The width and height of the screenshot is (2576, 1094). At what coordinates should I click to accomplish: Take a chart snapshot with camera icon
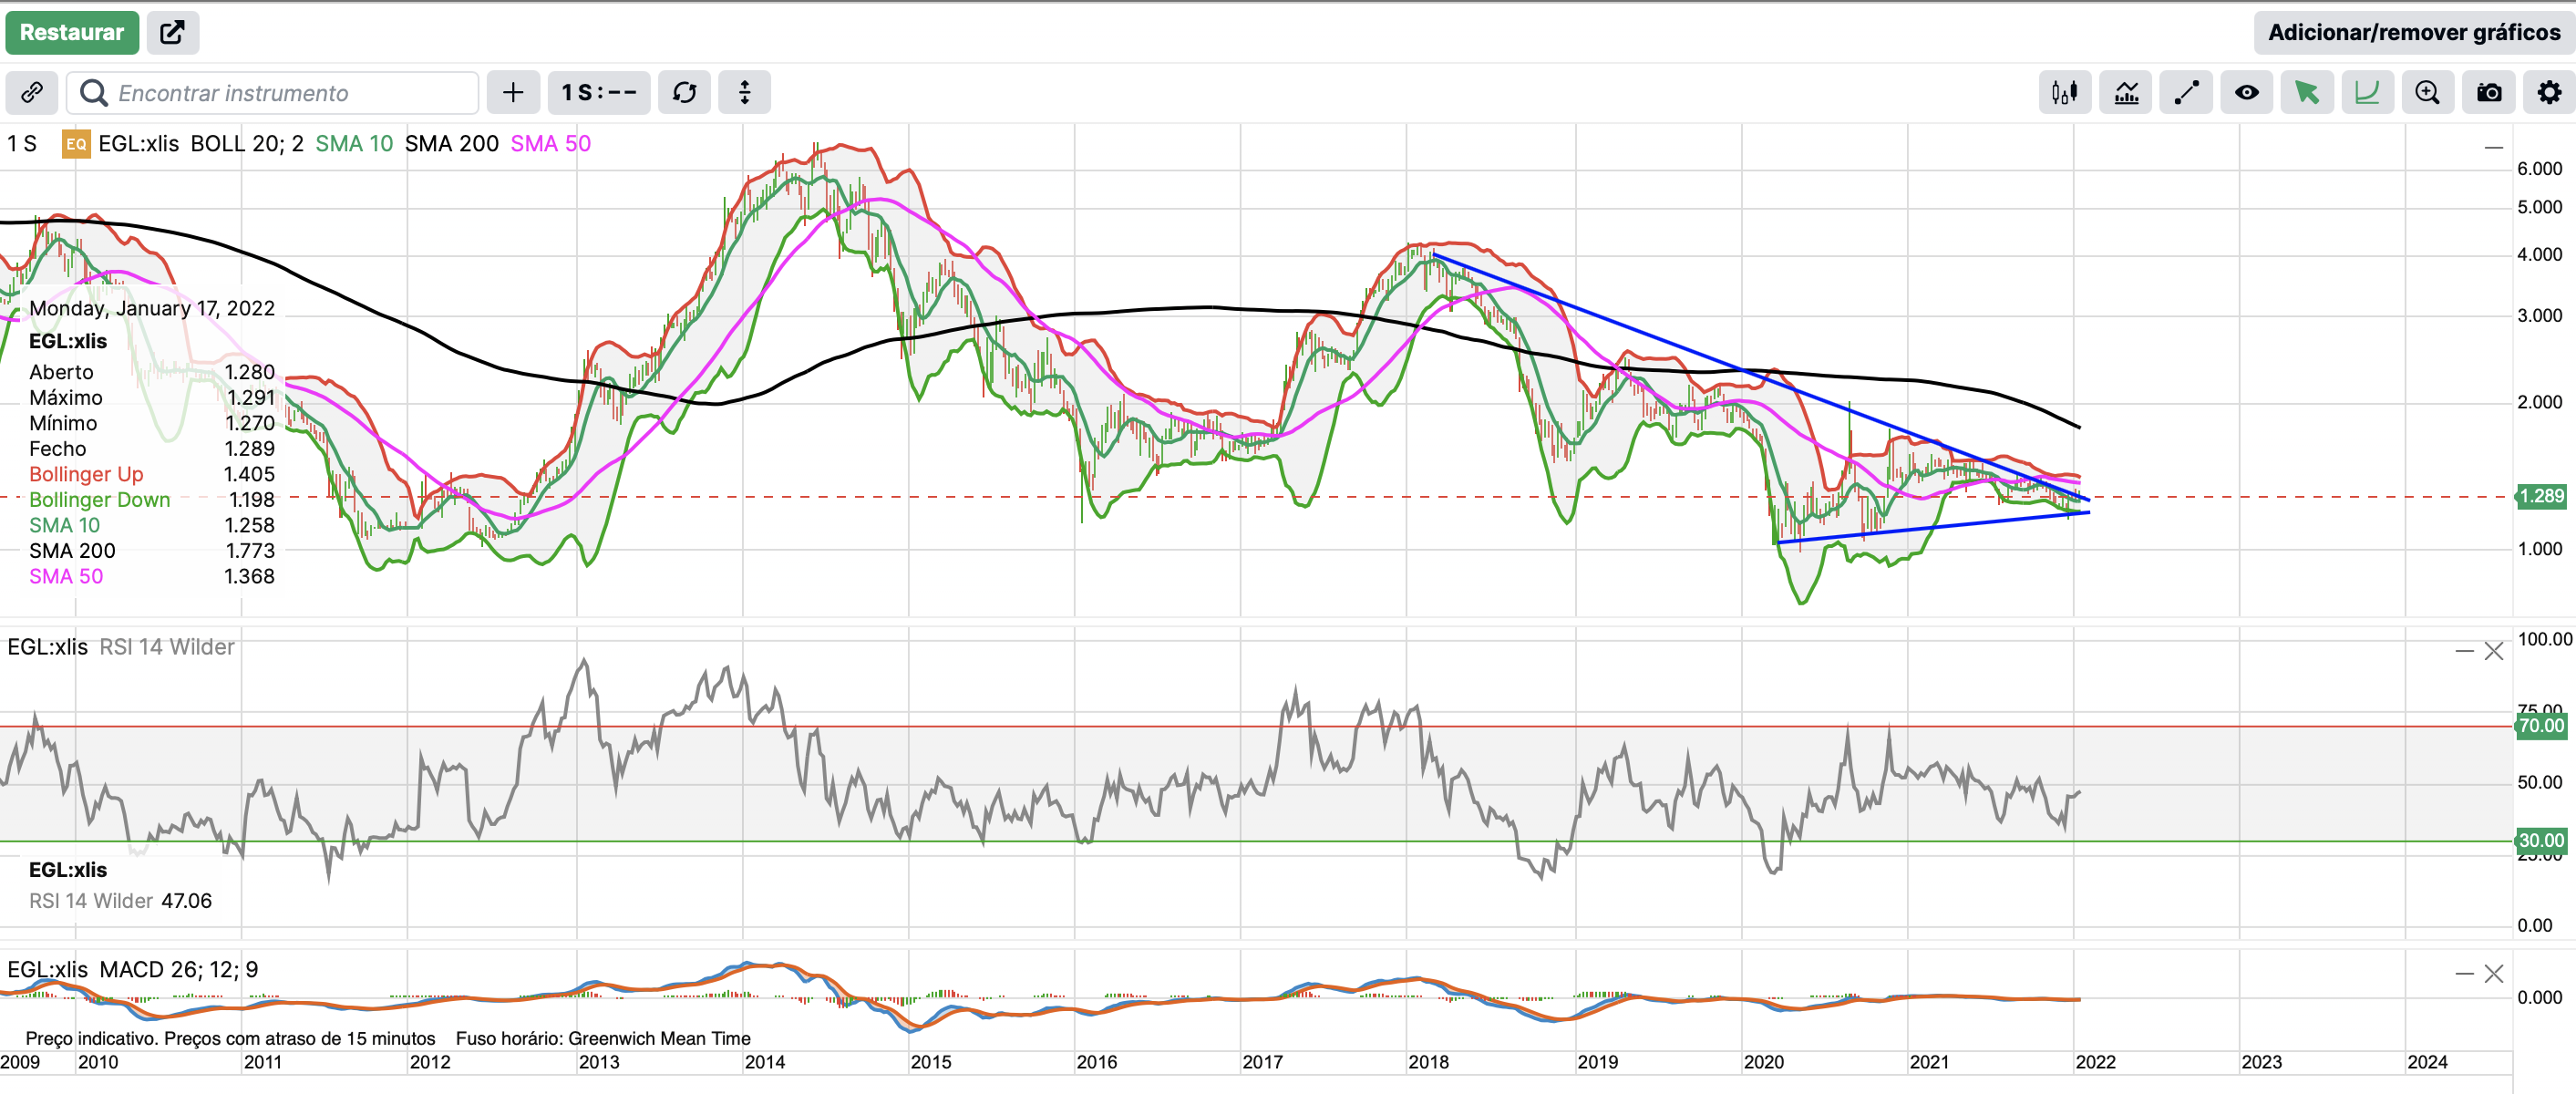click(x=2488, y=93)
